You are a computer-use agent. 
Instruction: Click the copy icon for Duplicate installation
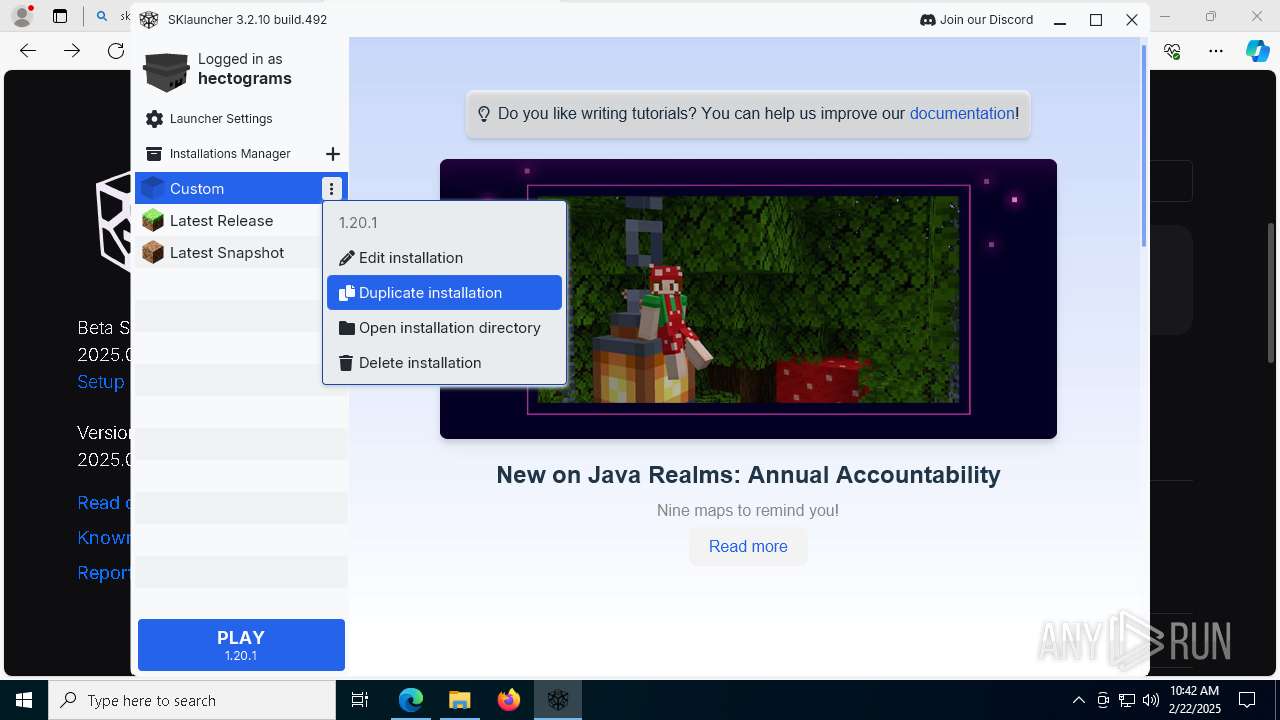coord(347,293)
